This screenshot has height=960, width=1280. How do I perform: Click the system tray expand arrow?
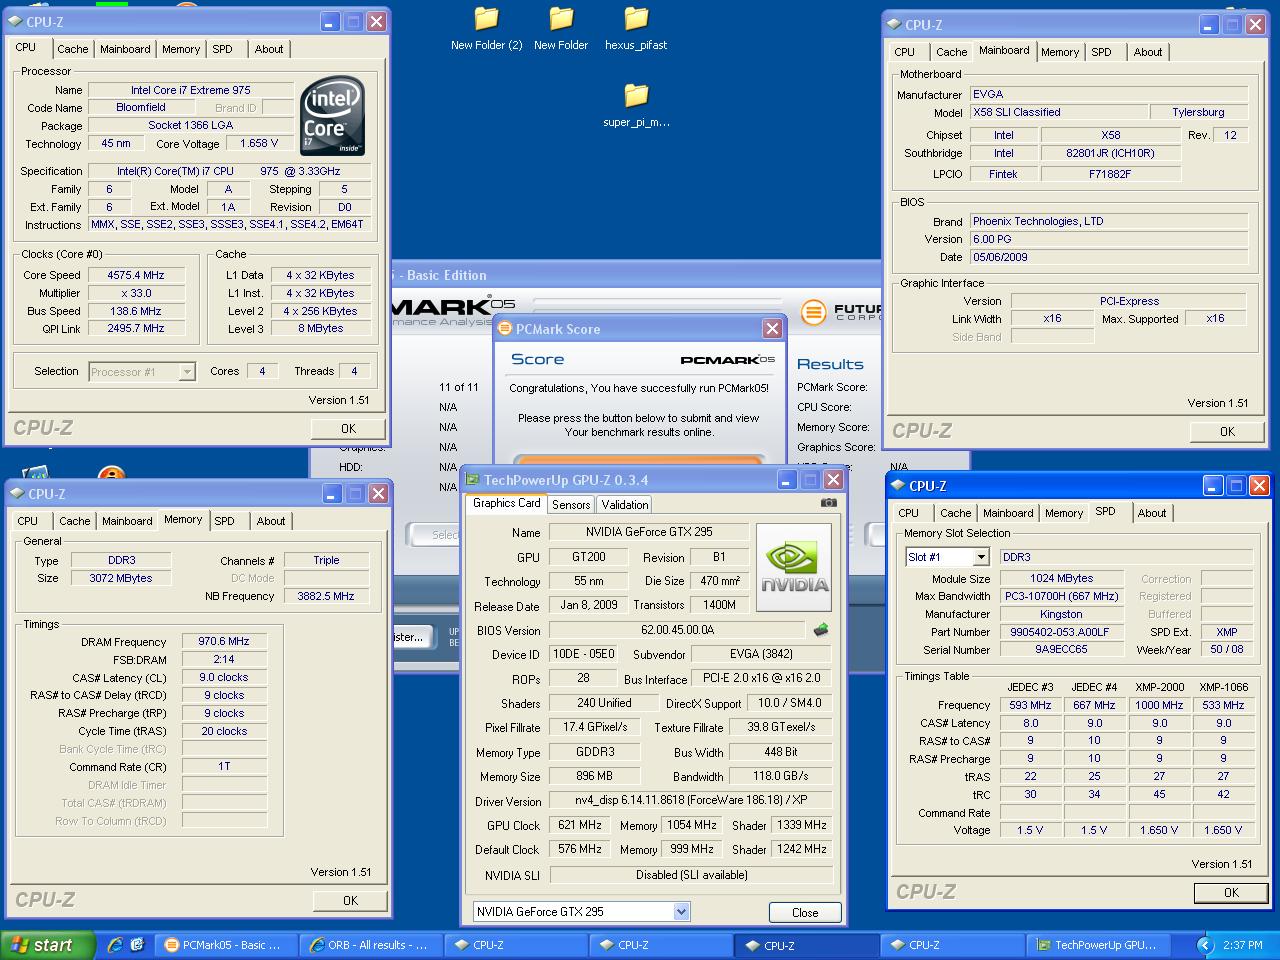click(x=1204, y=944)
